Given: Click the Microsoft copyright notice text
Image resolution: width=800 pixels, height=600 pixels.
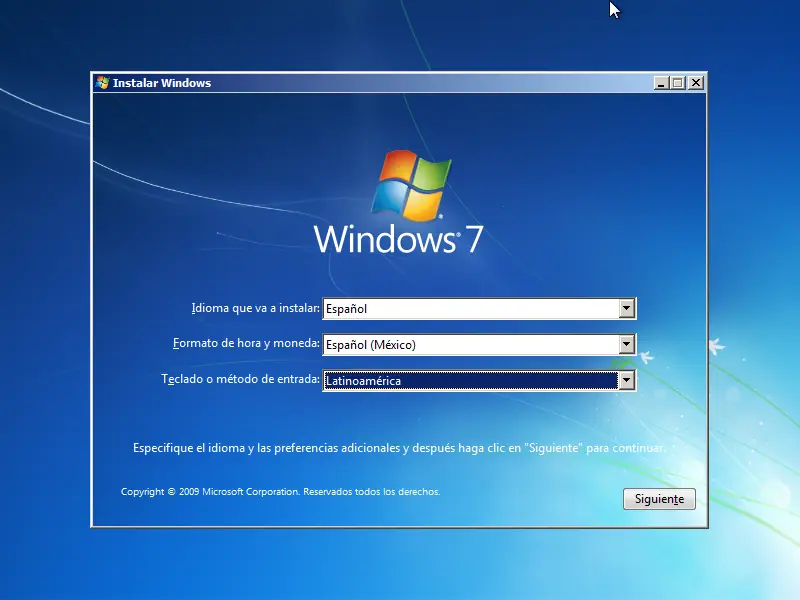Looking at the screenshot, I should click(280, 492).
